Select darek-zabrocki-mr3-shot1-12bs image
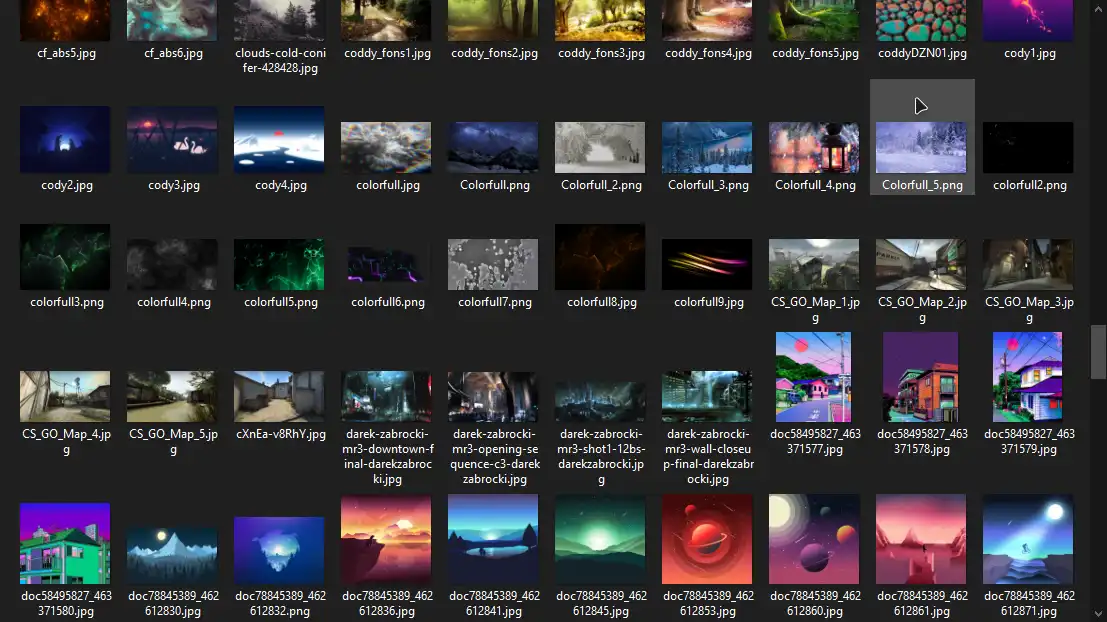This screenshot has height=622, width=1107. tap(600, 400)
